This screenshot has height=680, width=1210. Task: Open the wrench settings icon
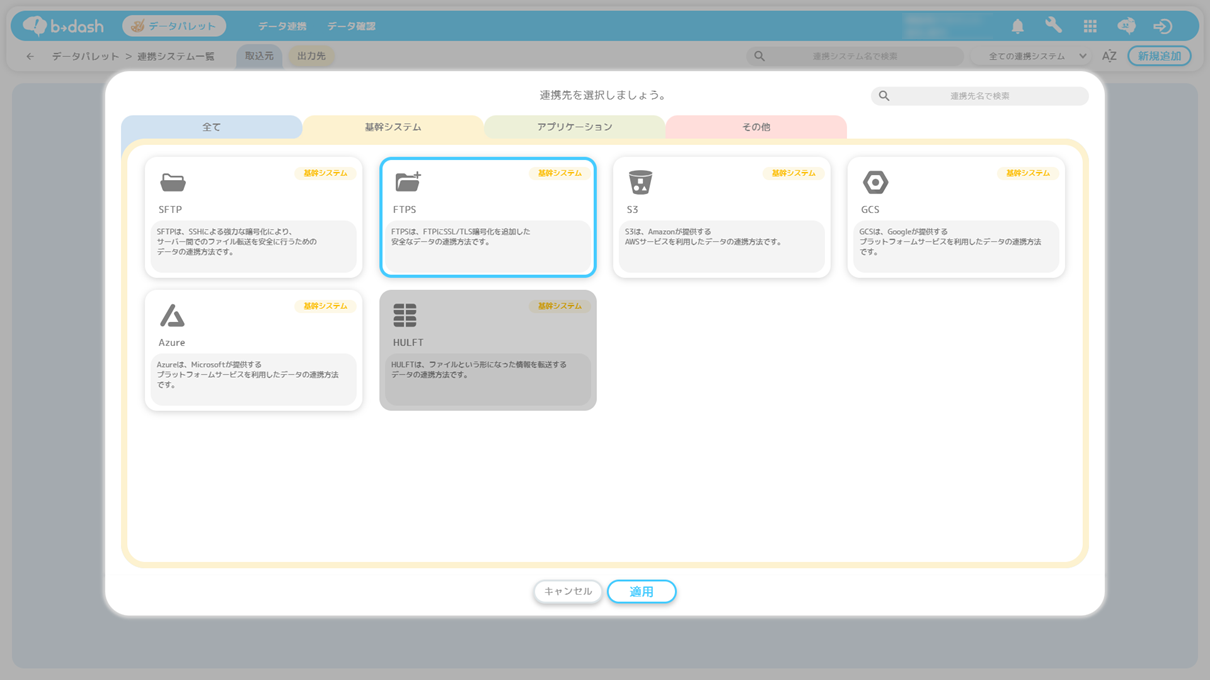1053,26
